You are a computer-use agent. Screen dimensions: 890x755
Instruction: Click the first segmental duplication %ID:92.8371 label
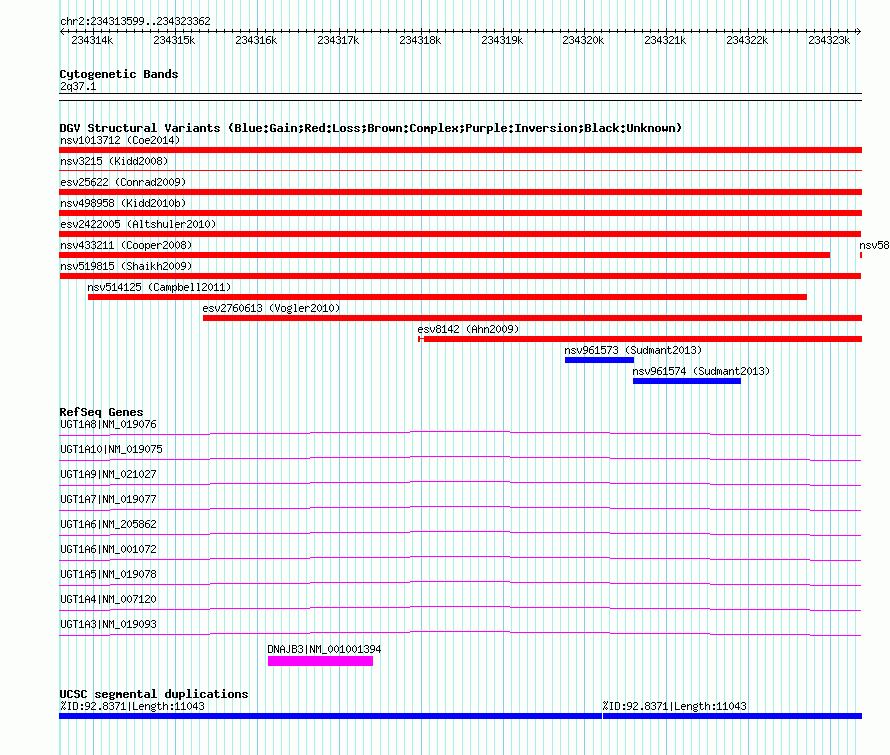pyautogui.click(x=132, y=706)
